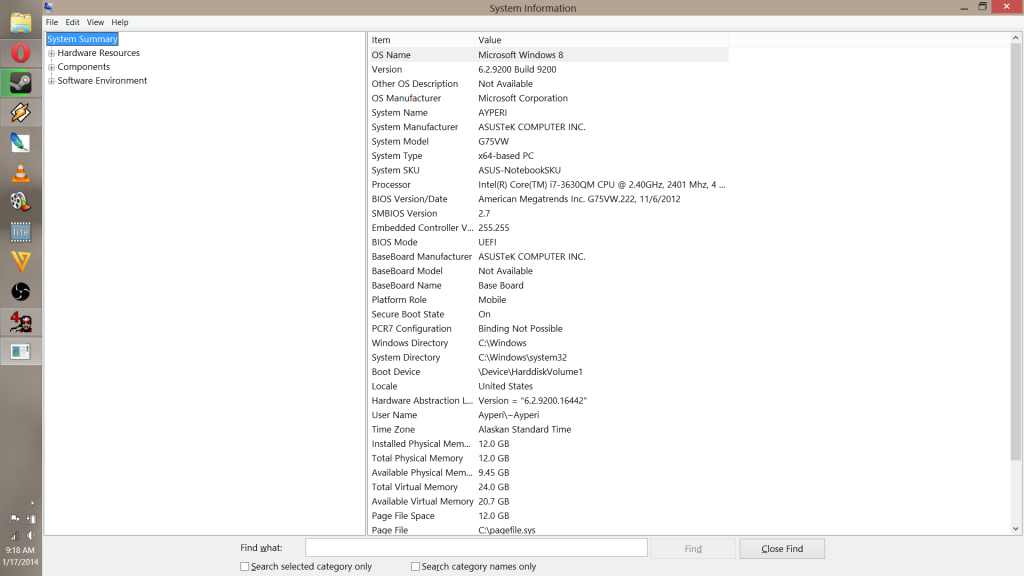
Task: Open the network signal tray icon
Action: click(x=14, y=536)
